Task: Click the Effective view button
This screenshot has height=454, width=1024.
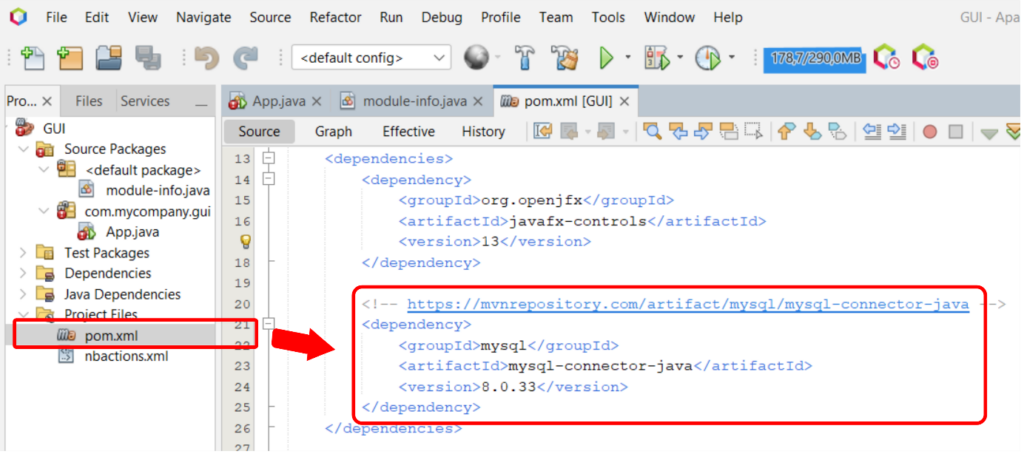Action: pyautogui.click(x=408, y=131)
